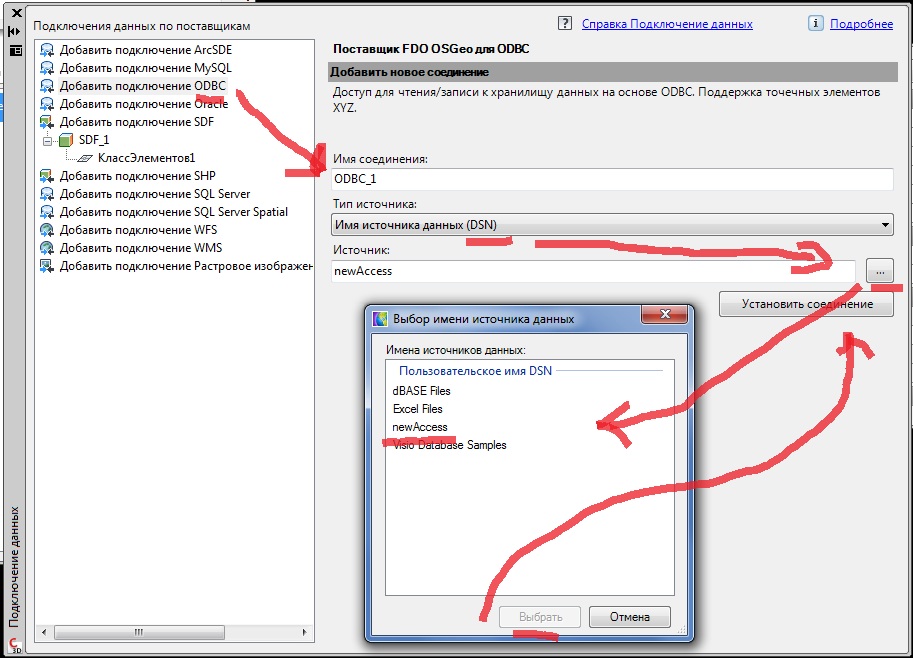Click the Civil 3D icon at palette bottom

coord(15,646)
